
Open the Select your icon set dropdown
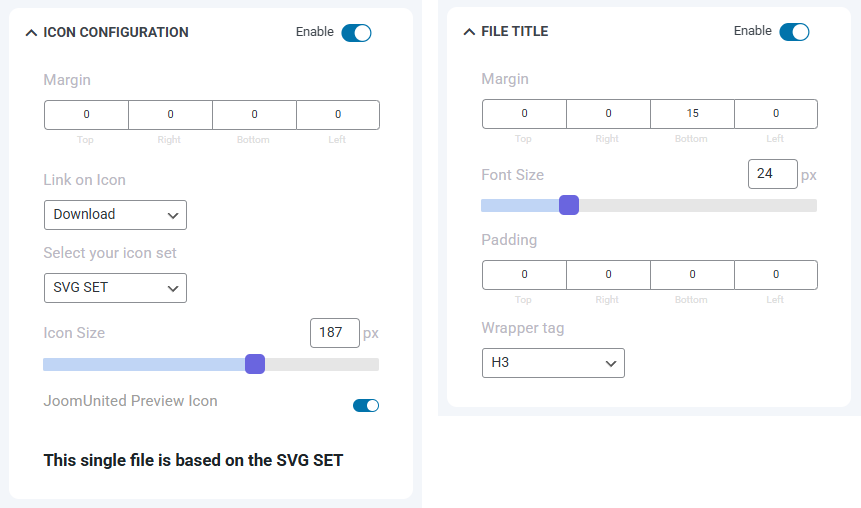[x=115, y=288]
